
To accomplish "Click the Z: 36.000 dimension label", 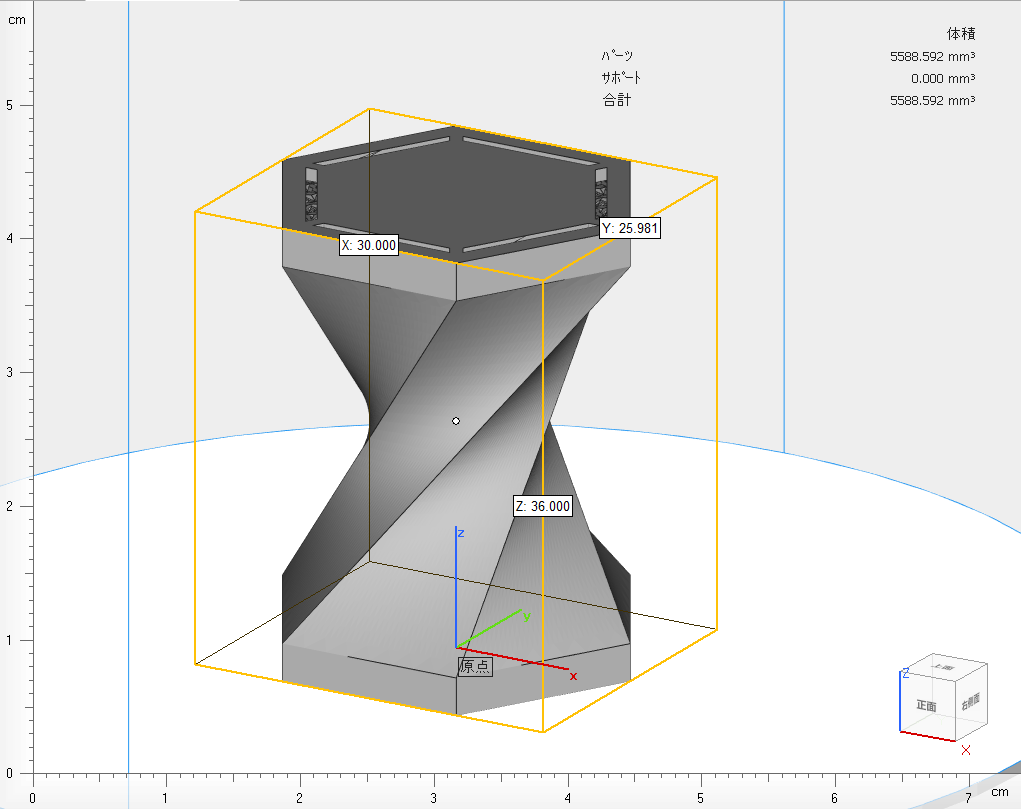I will click(542, 506).
